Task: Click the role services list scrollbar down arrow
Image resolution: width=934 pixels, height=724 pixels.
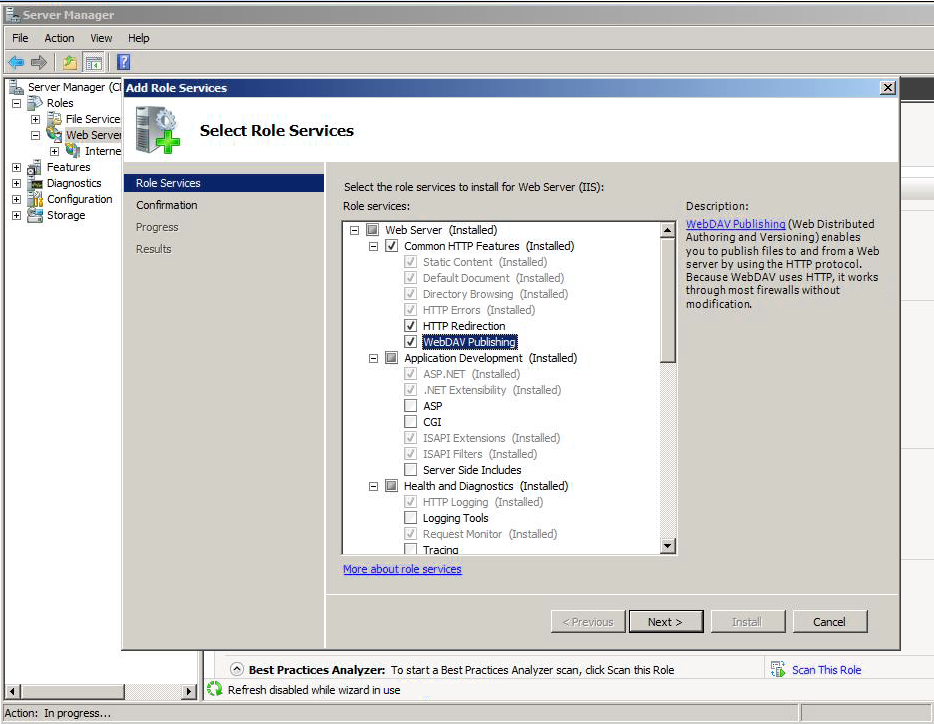Action: pos(668,546)
